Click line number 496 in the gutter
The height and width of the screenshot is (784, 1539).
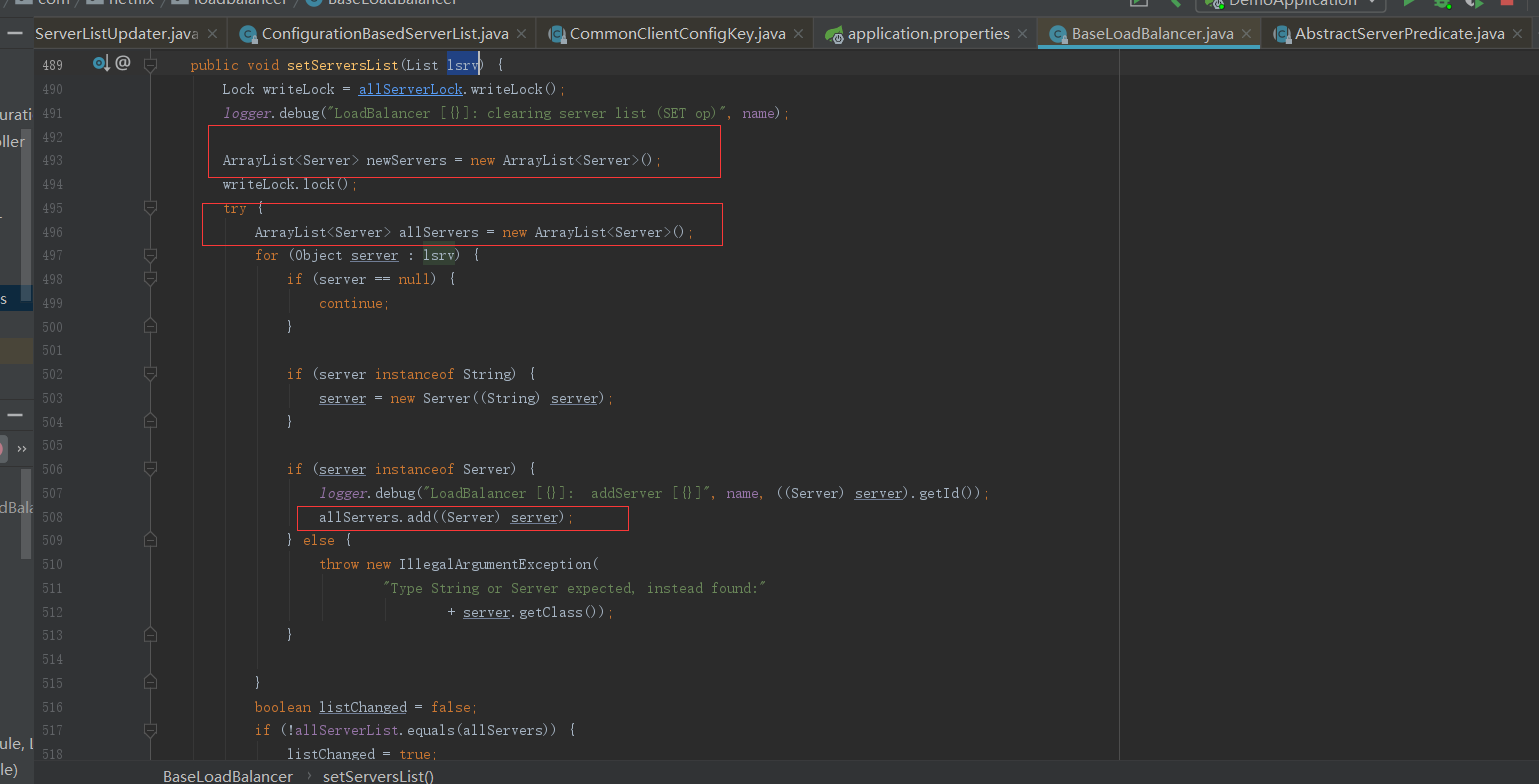tap(53, 232)
